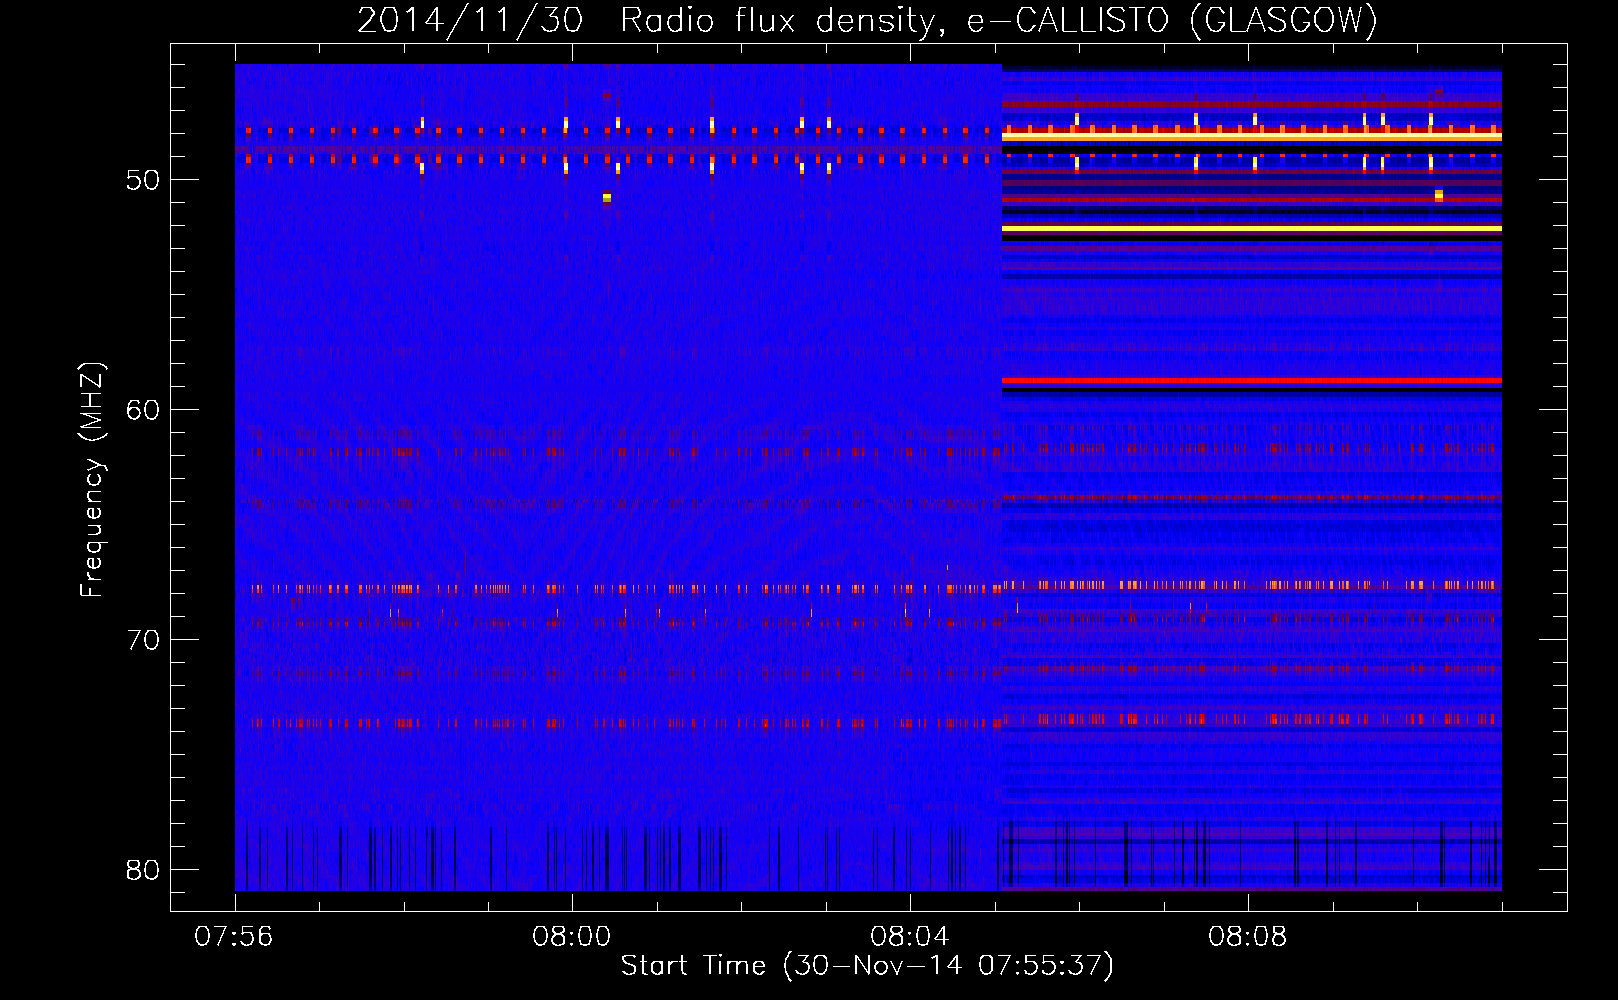Click the "Start Time (30-Nov-14 07:55:37)" label
The height and width of the screenshot is (1000, 1618).
(x=867, y=966)
